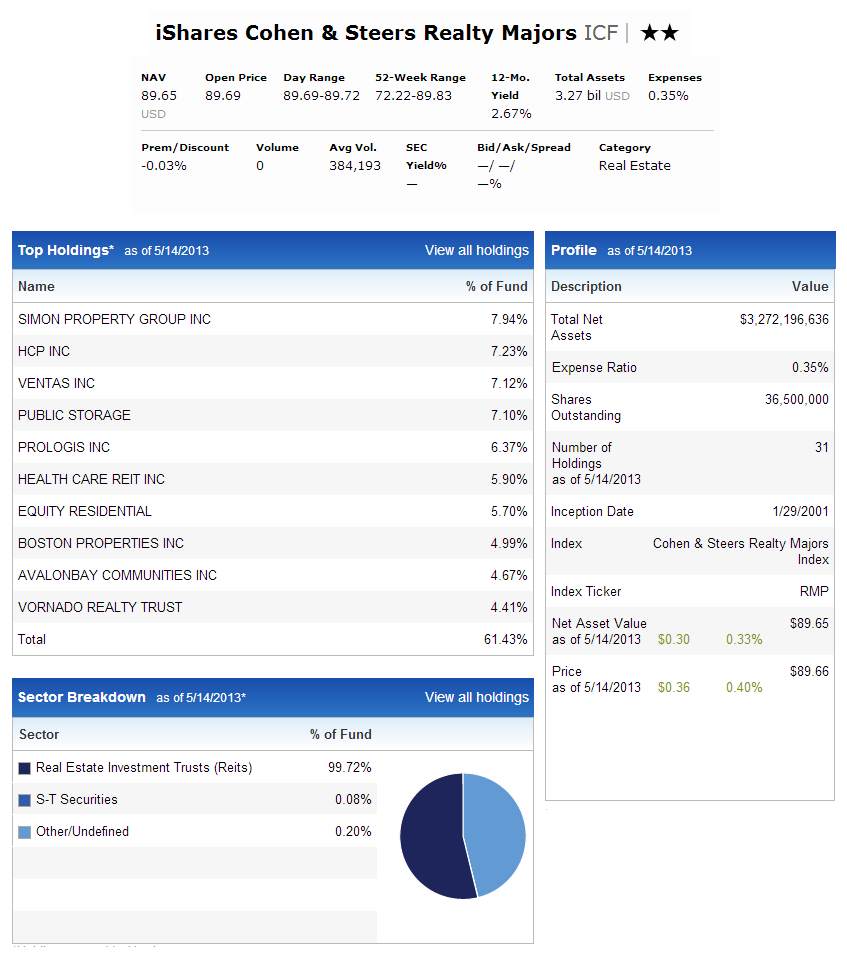Click the RMP index ticker
Image resolution: width=847 pixels, height=967 pixels.
(x=814, y=592)
